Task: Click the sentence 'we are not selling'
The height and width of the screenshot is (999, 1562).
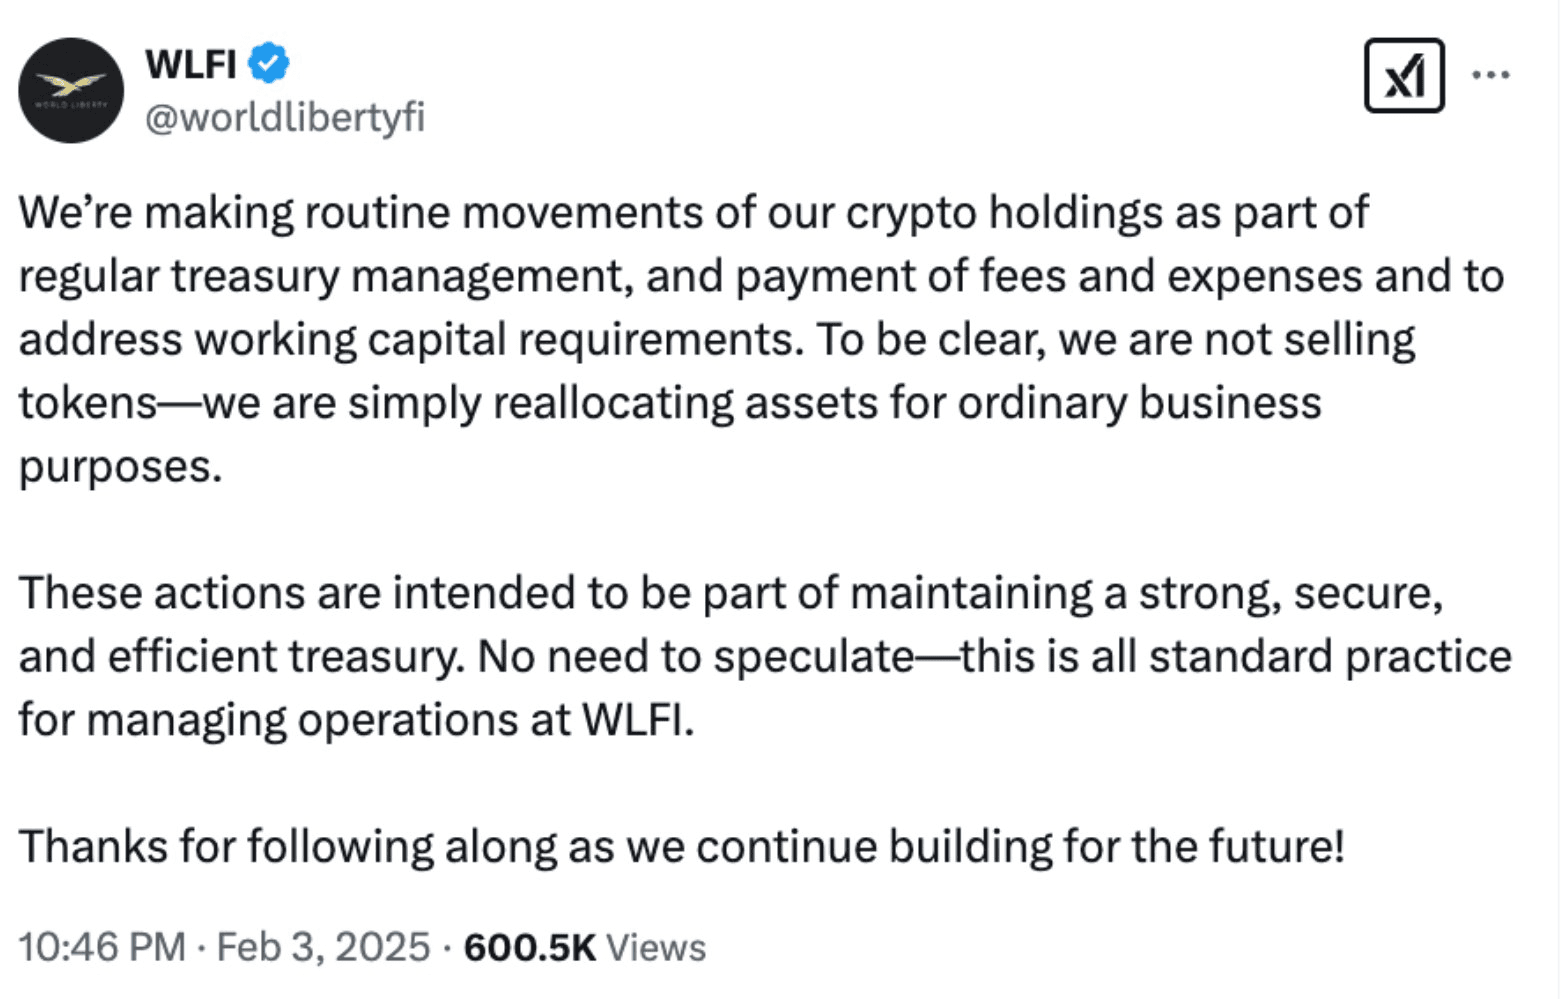Action: tap(1236, 341)
